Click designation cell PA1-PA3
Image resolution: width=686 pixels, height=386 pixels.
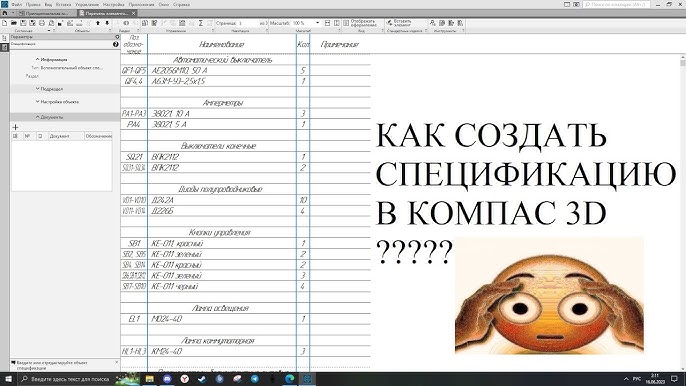134,114
